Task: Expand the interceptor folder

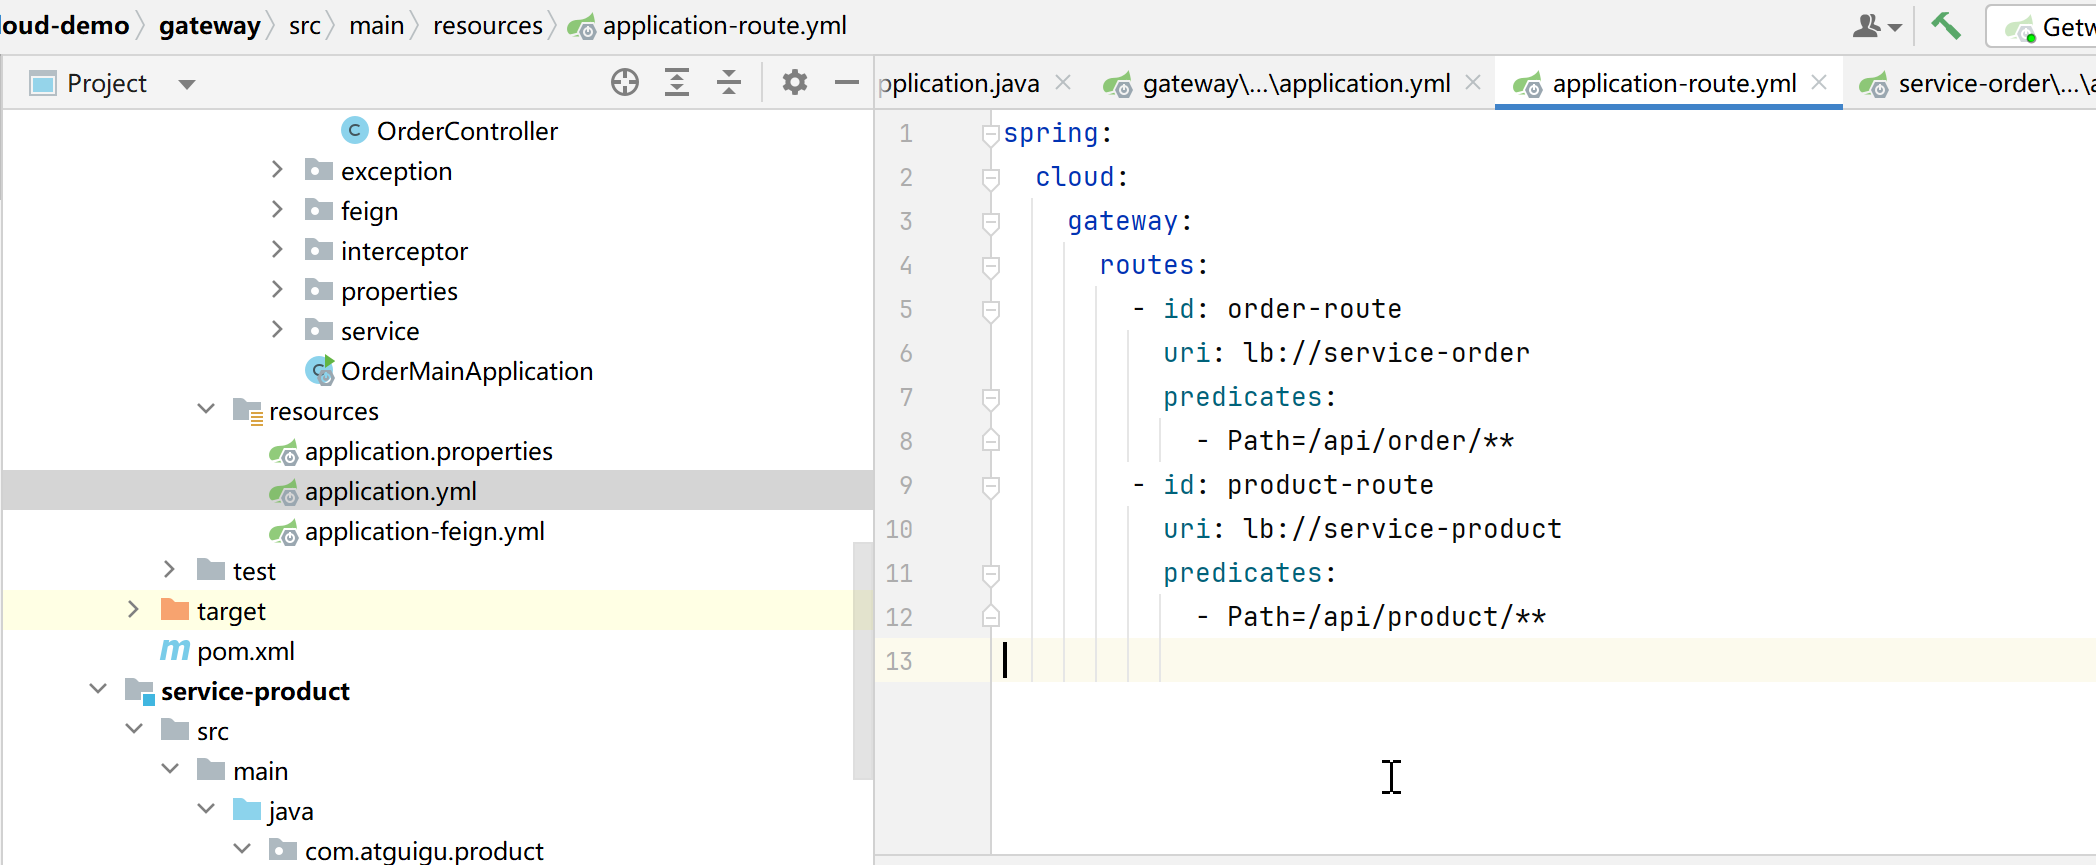Action: (277, 250)
